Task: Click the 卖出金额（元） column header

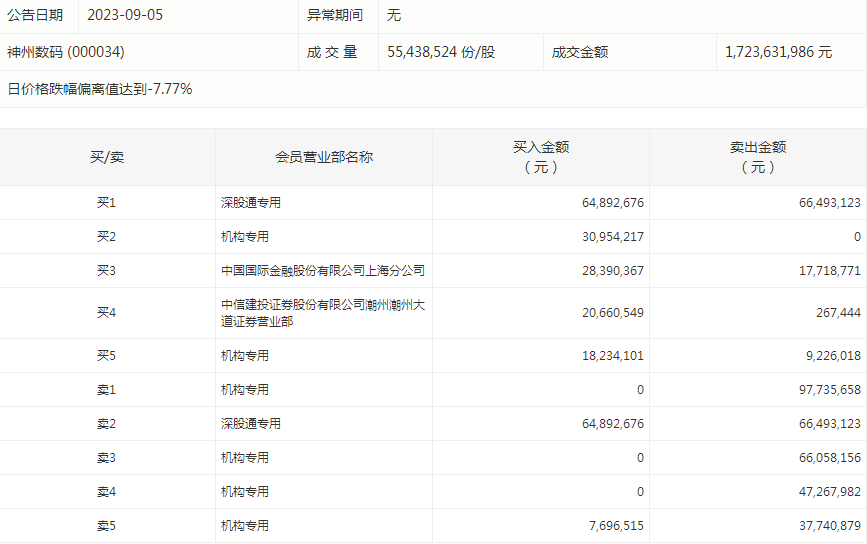Action: tap(758, 157)
